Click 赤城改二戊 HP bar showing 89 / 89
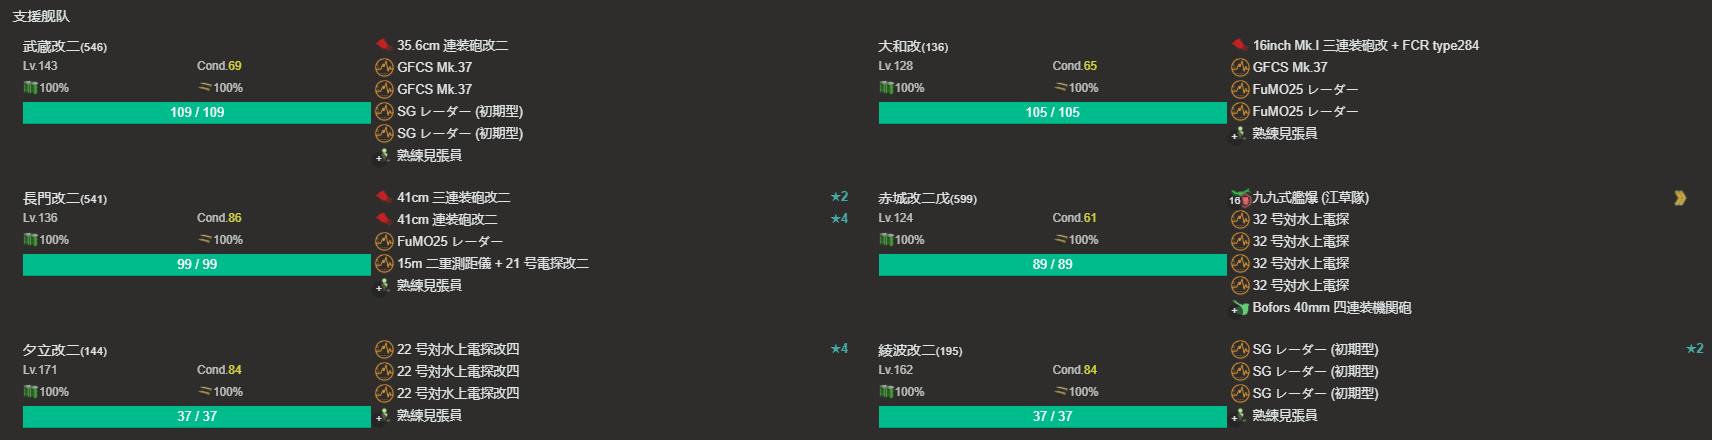 1053,265
